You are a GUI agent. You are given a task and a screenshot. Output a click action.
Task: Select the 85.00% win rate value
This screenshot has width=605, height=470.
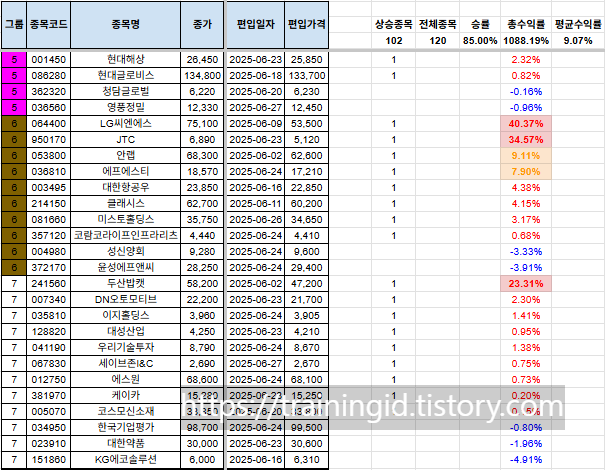click(x=480, y=41)
